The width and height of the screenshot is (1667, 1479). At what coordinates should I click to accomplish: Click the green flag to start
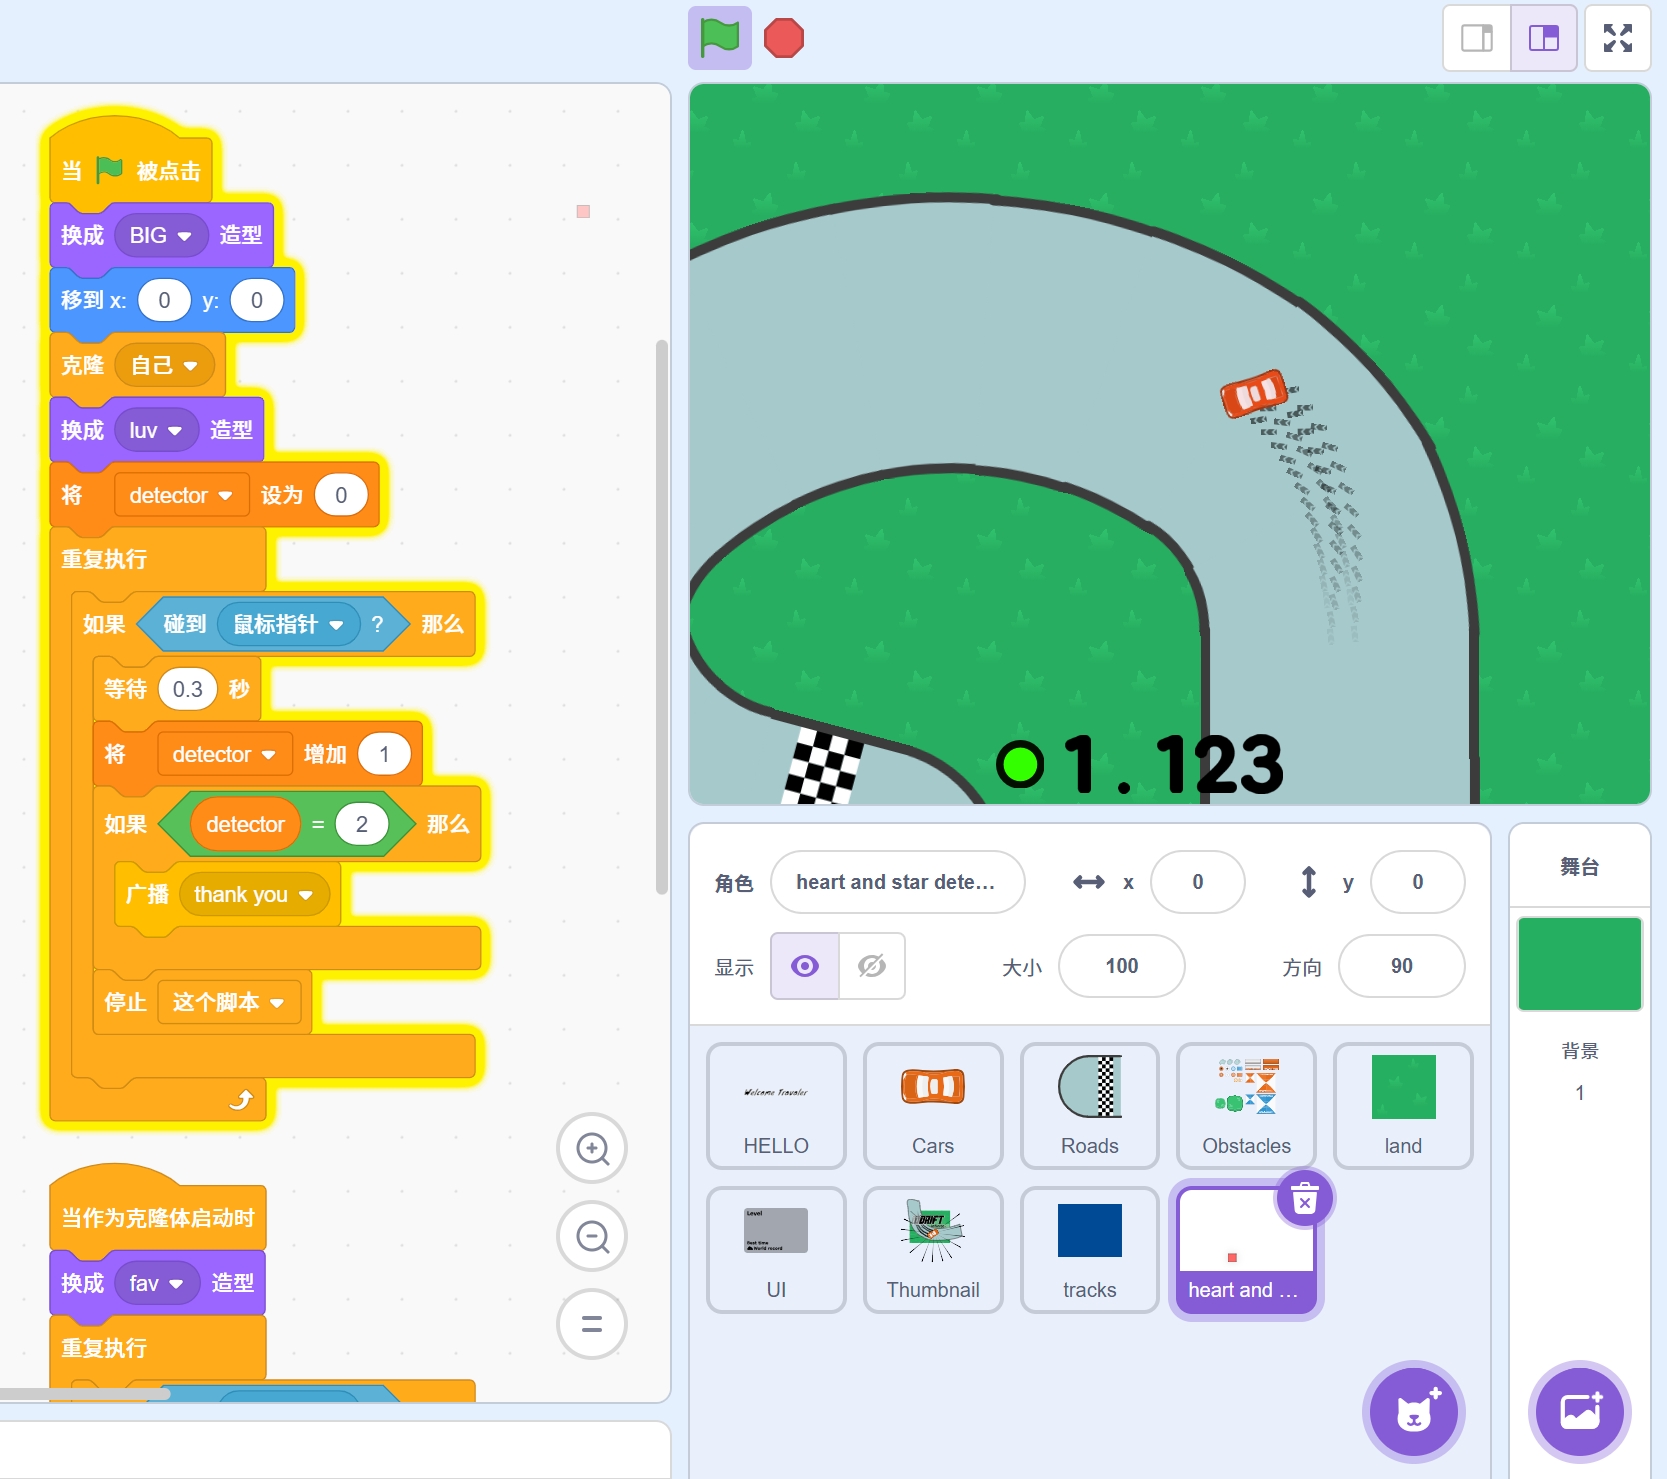[719, 39]
